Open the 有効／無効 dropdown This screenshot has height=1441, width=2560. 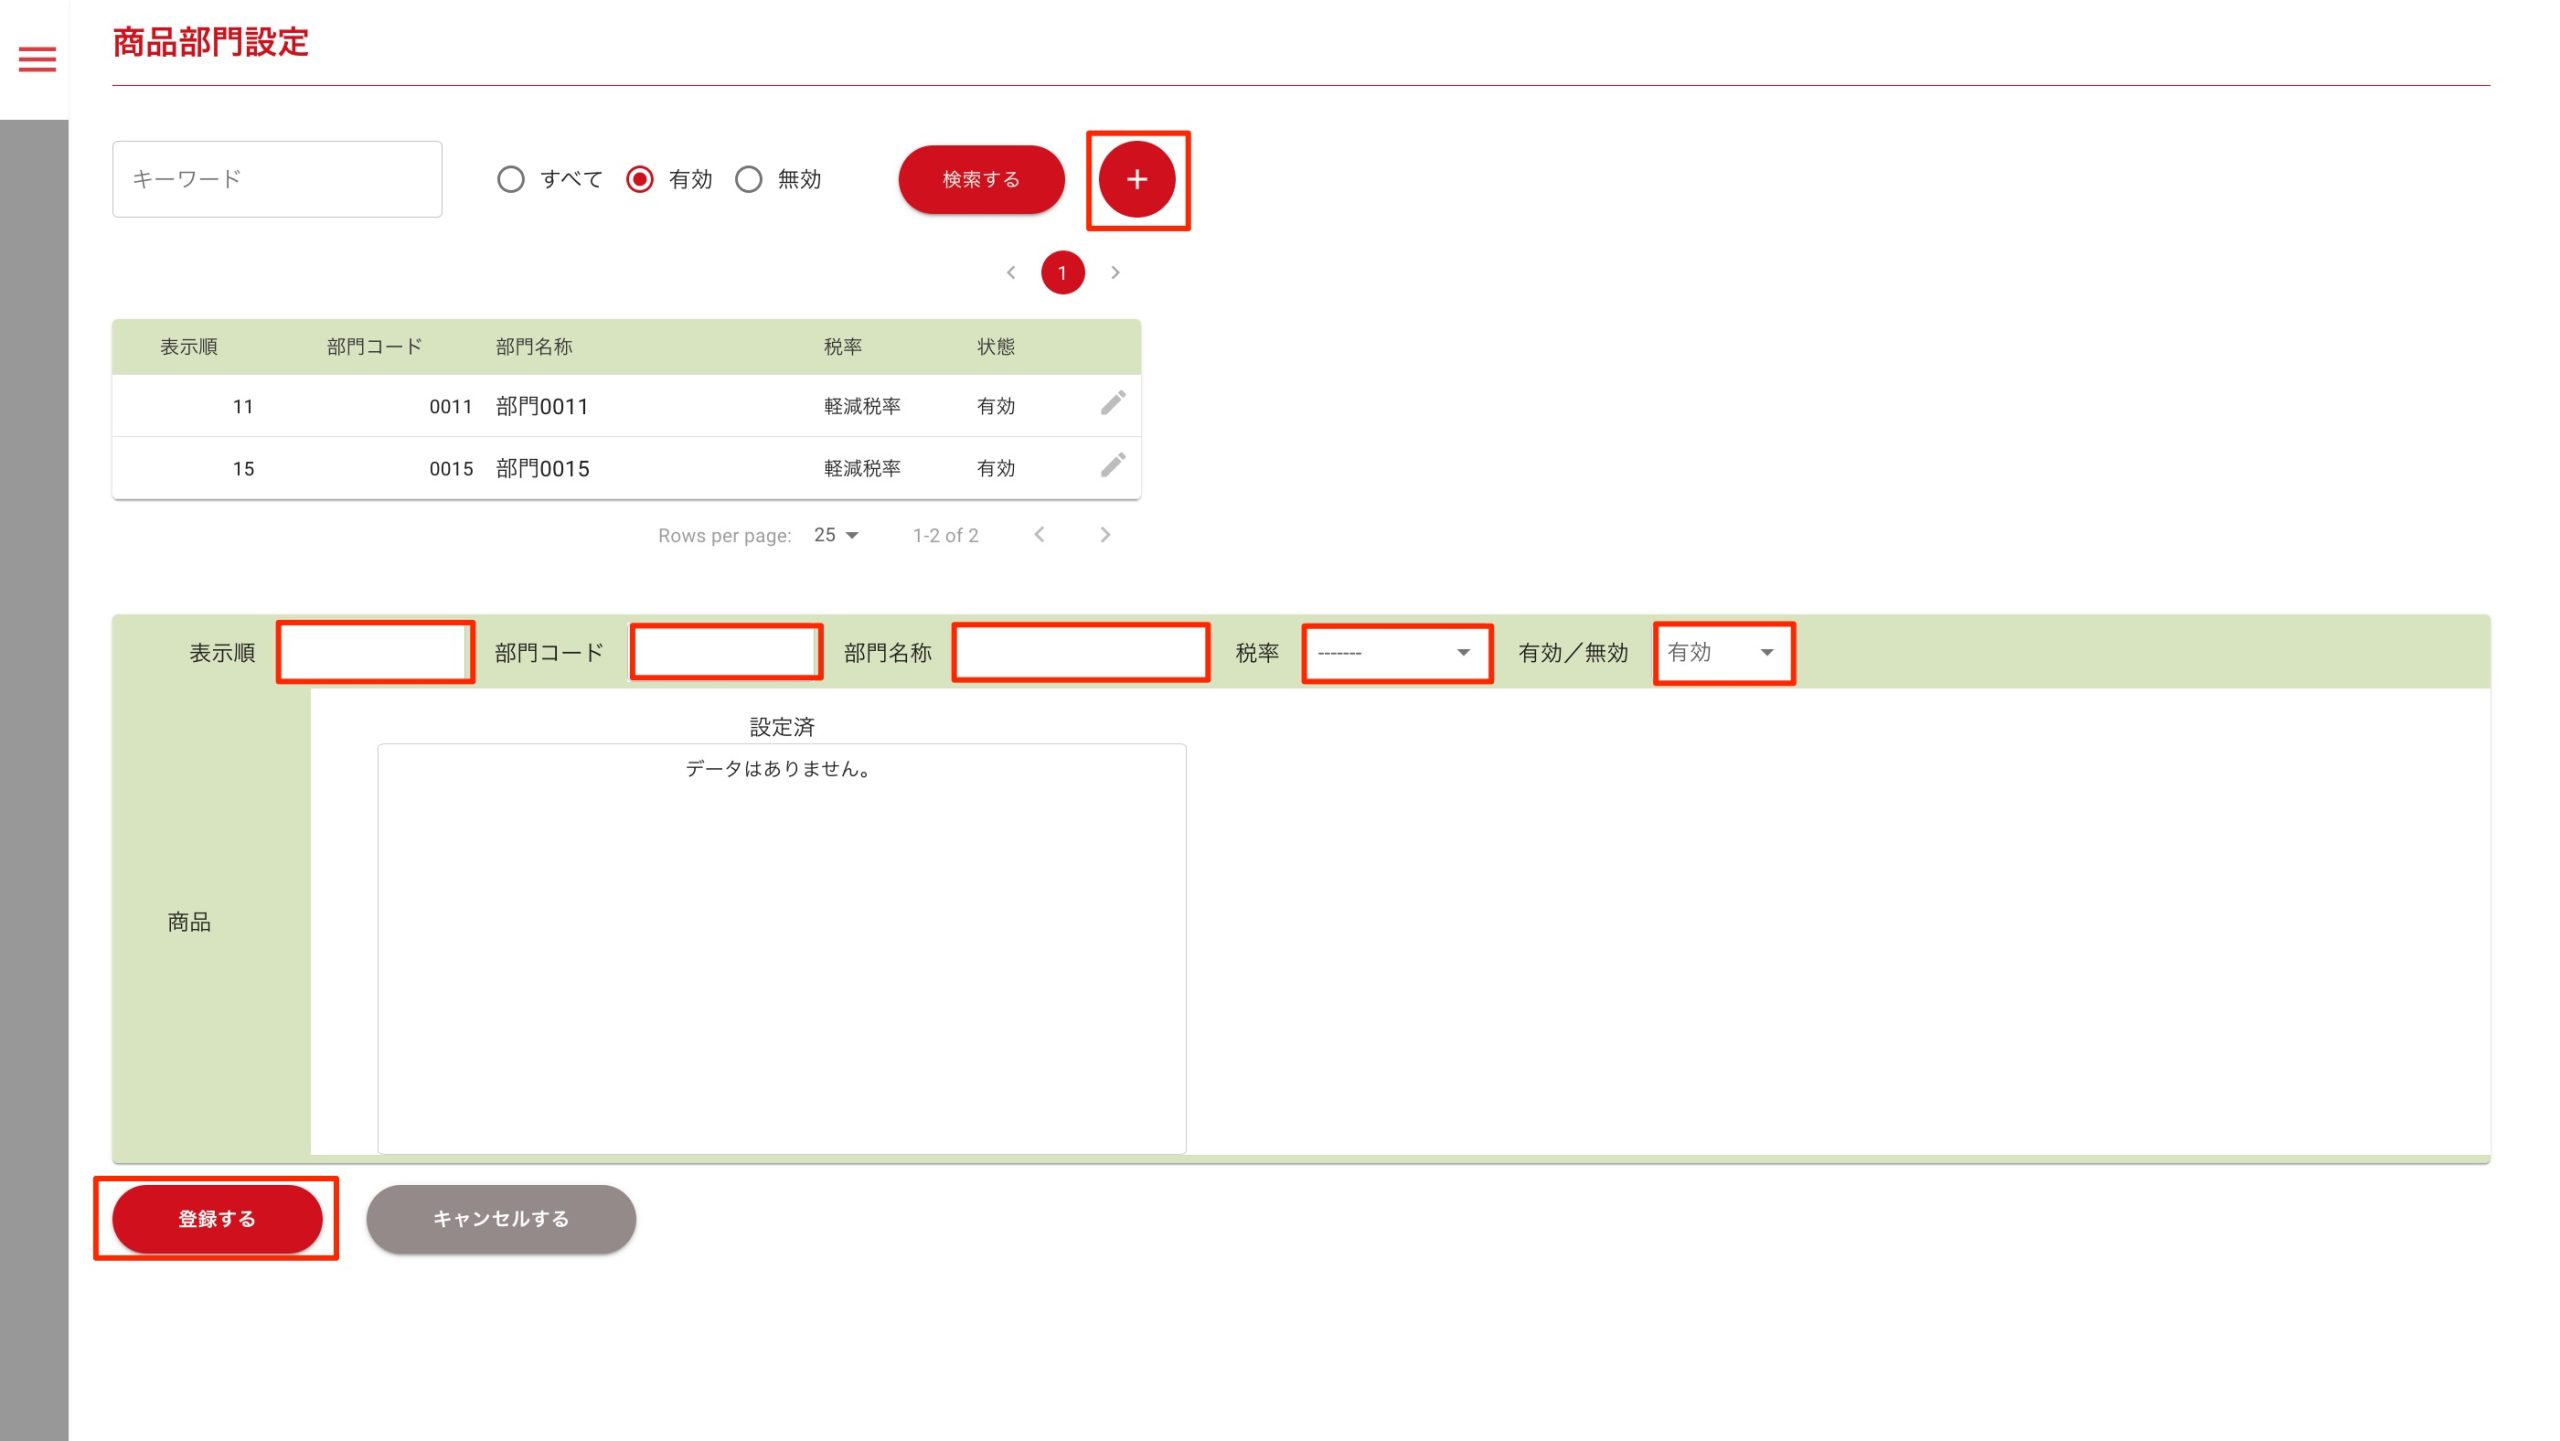click(1723, 653)
